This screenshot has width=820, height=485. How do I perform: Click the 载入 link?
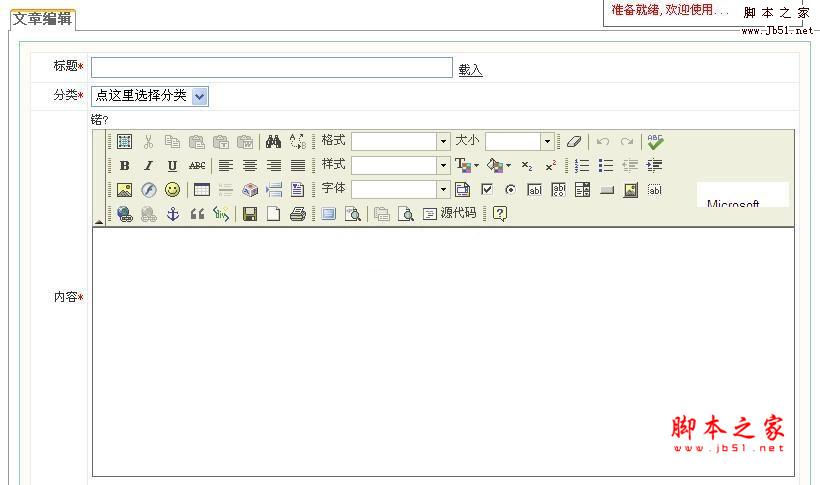(470, 70)
